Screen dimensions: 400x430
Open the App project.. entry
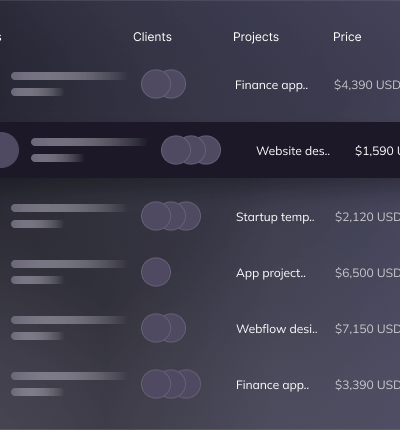click(x=271, y=273)
